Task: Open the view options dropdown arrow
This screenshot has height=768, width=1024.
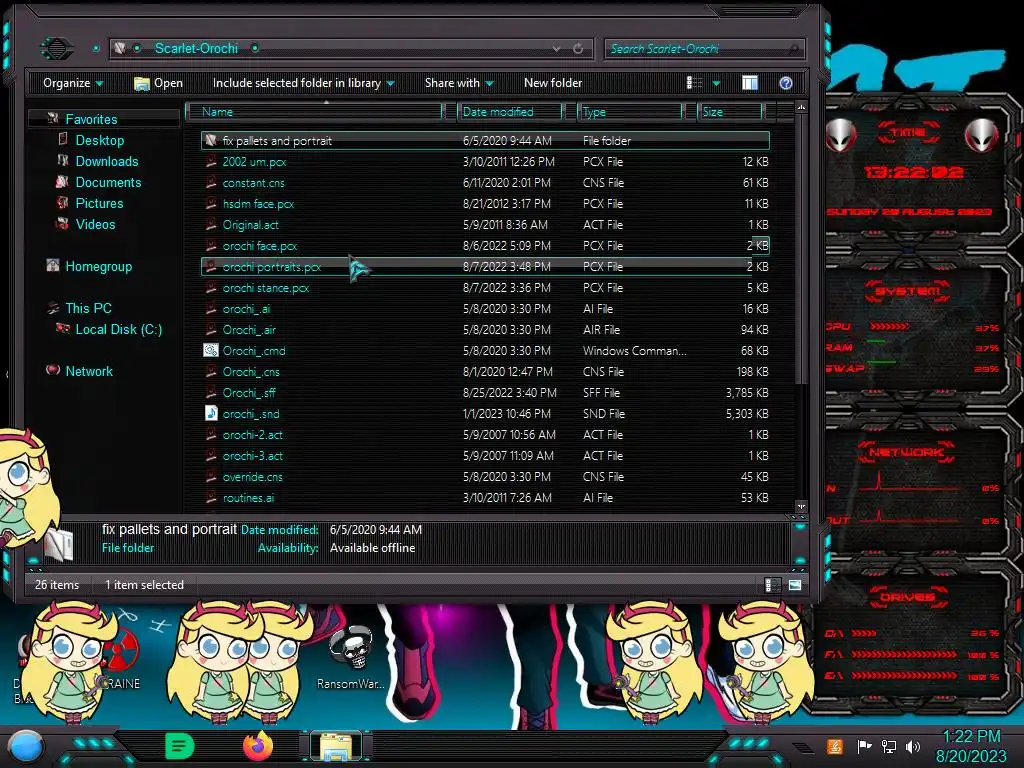Action: click(x=716, y=84)
